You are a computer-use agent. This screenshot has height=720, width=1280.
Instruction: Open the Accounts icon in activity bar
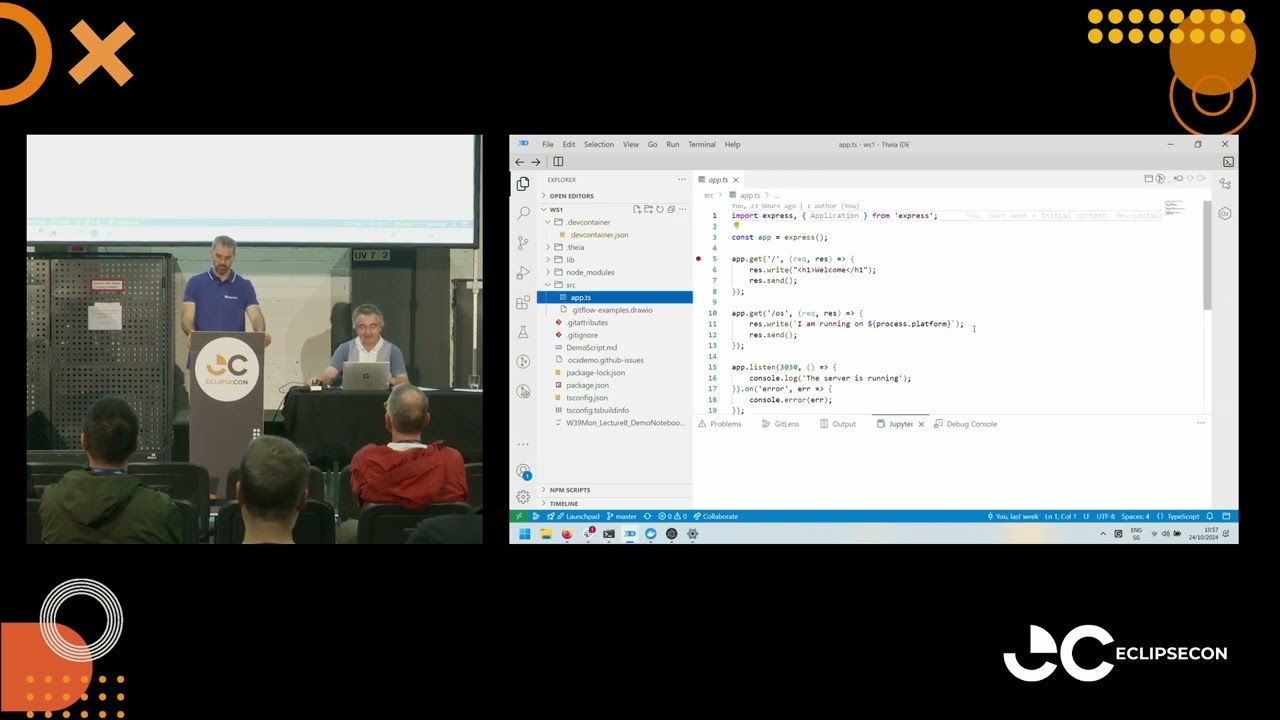523,471
